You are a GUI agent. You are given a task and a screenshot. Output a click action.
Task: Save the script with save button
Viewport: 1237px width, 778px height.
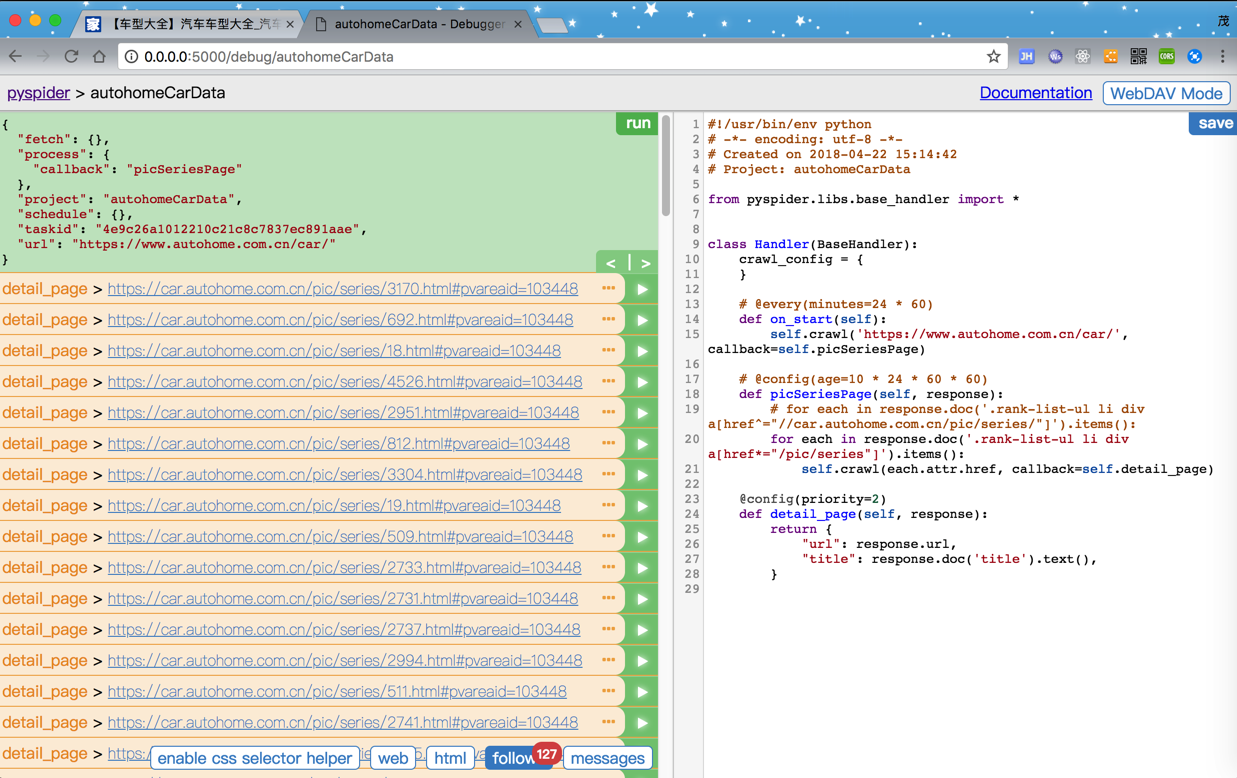(x=1214, y=123)
